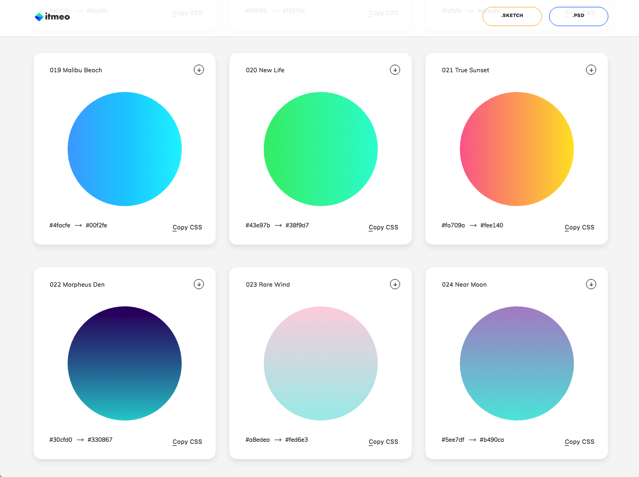Download the .SKETCH file
This screenshot has width=639, height=477.
pos(512,16)
